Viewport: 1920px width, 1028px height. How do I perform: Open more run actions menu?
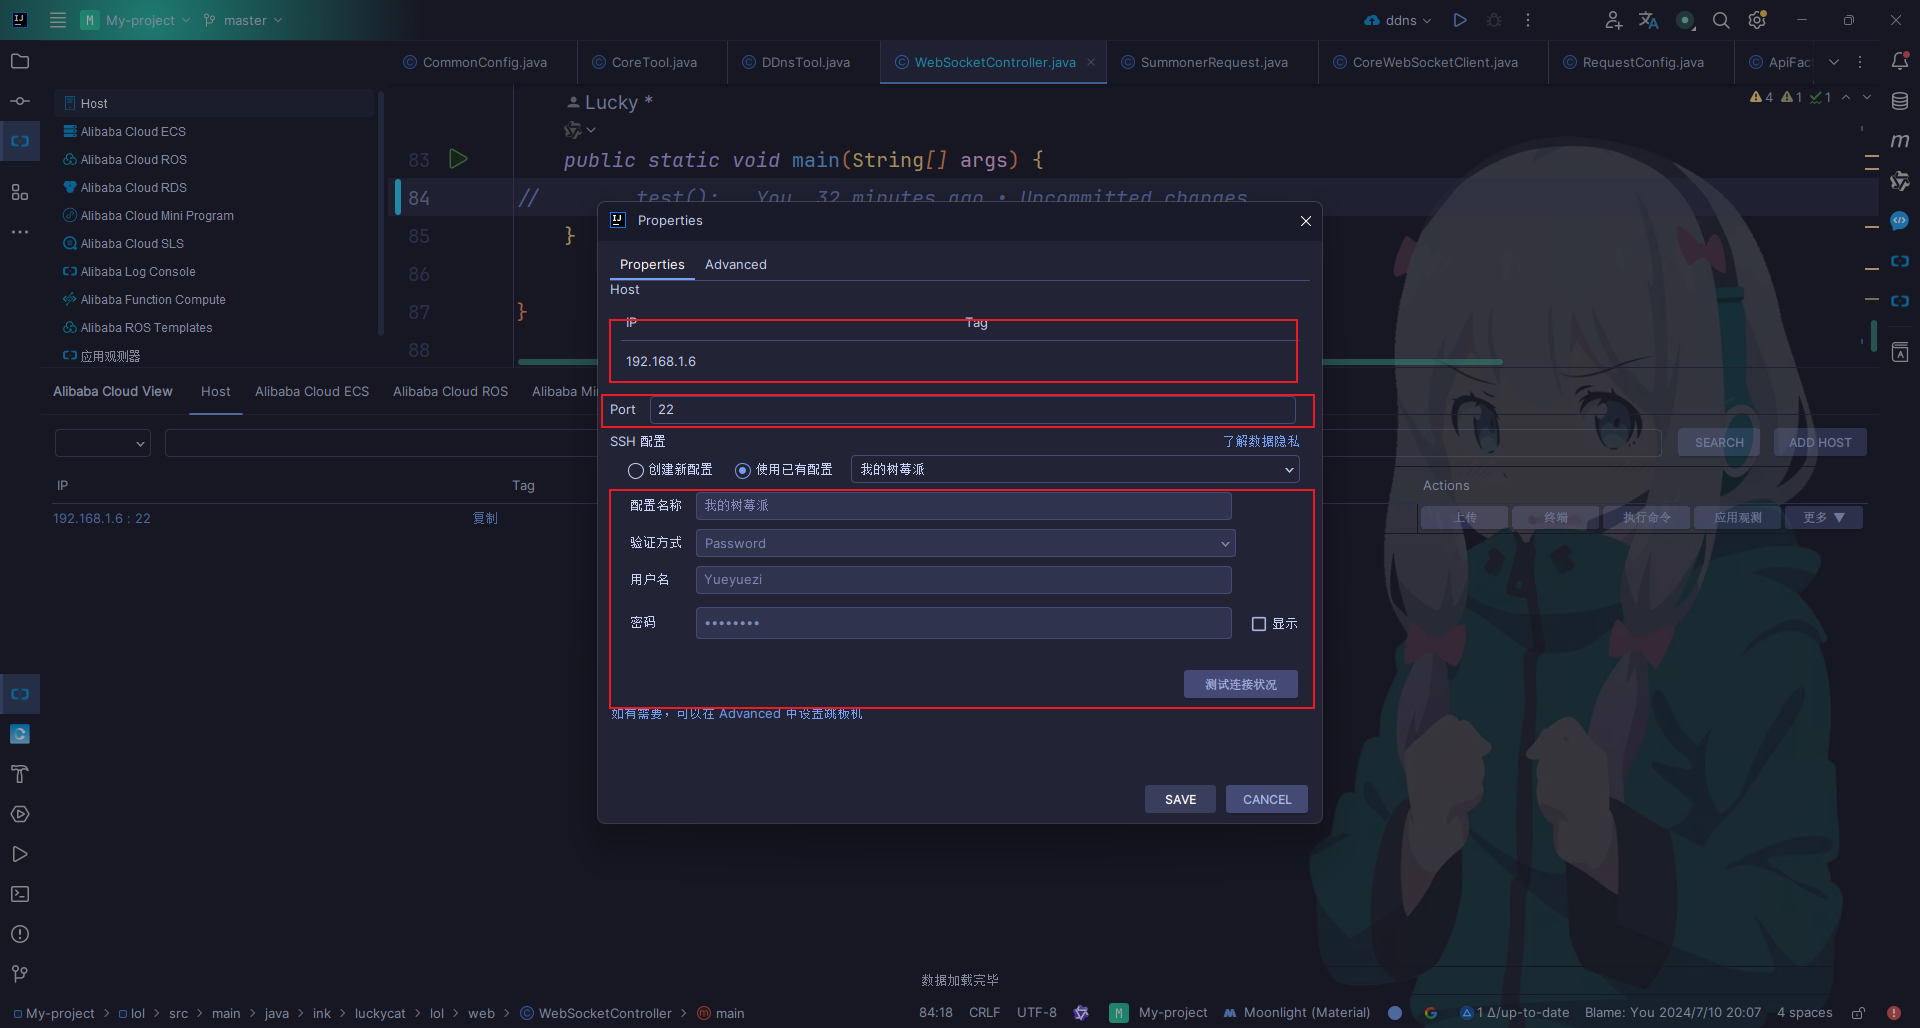(1528, 20)
